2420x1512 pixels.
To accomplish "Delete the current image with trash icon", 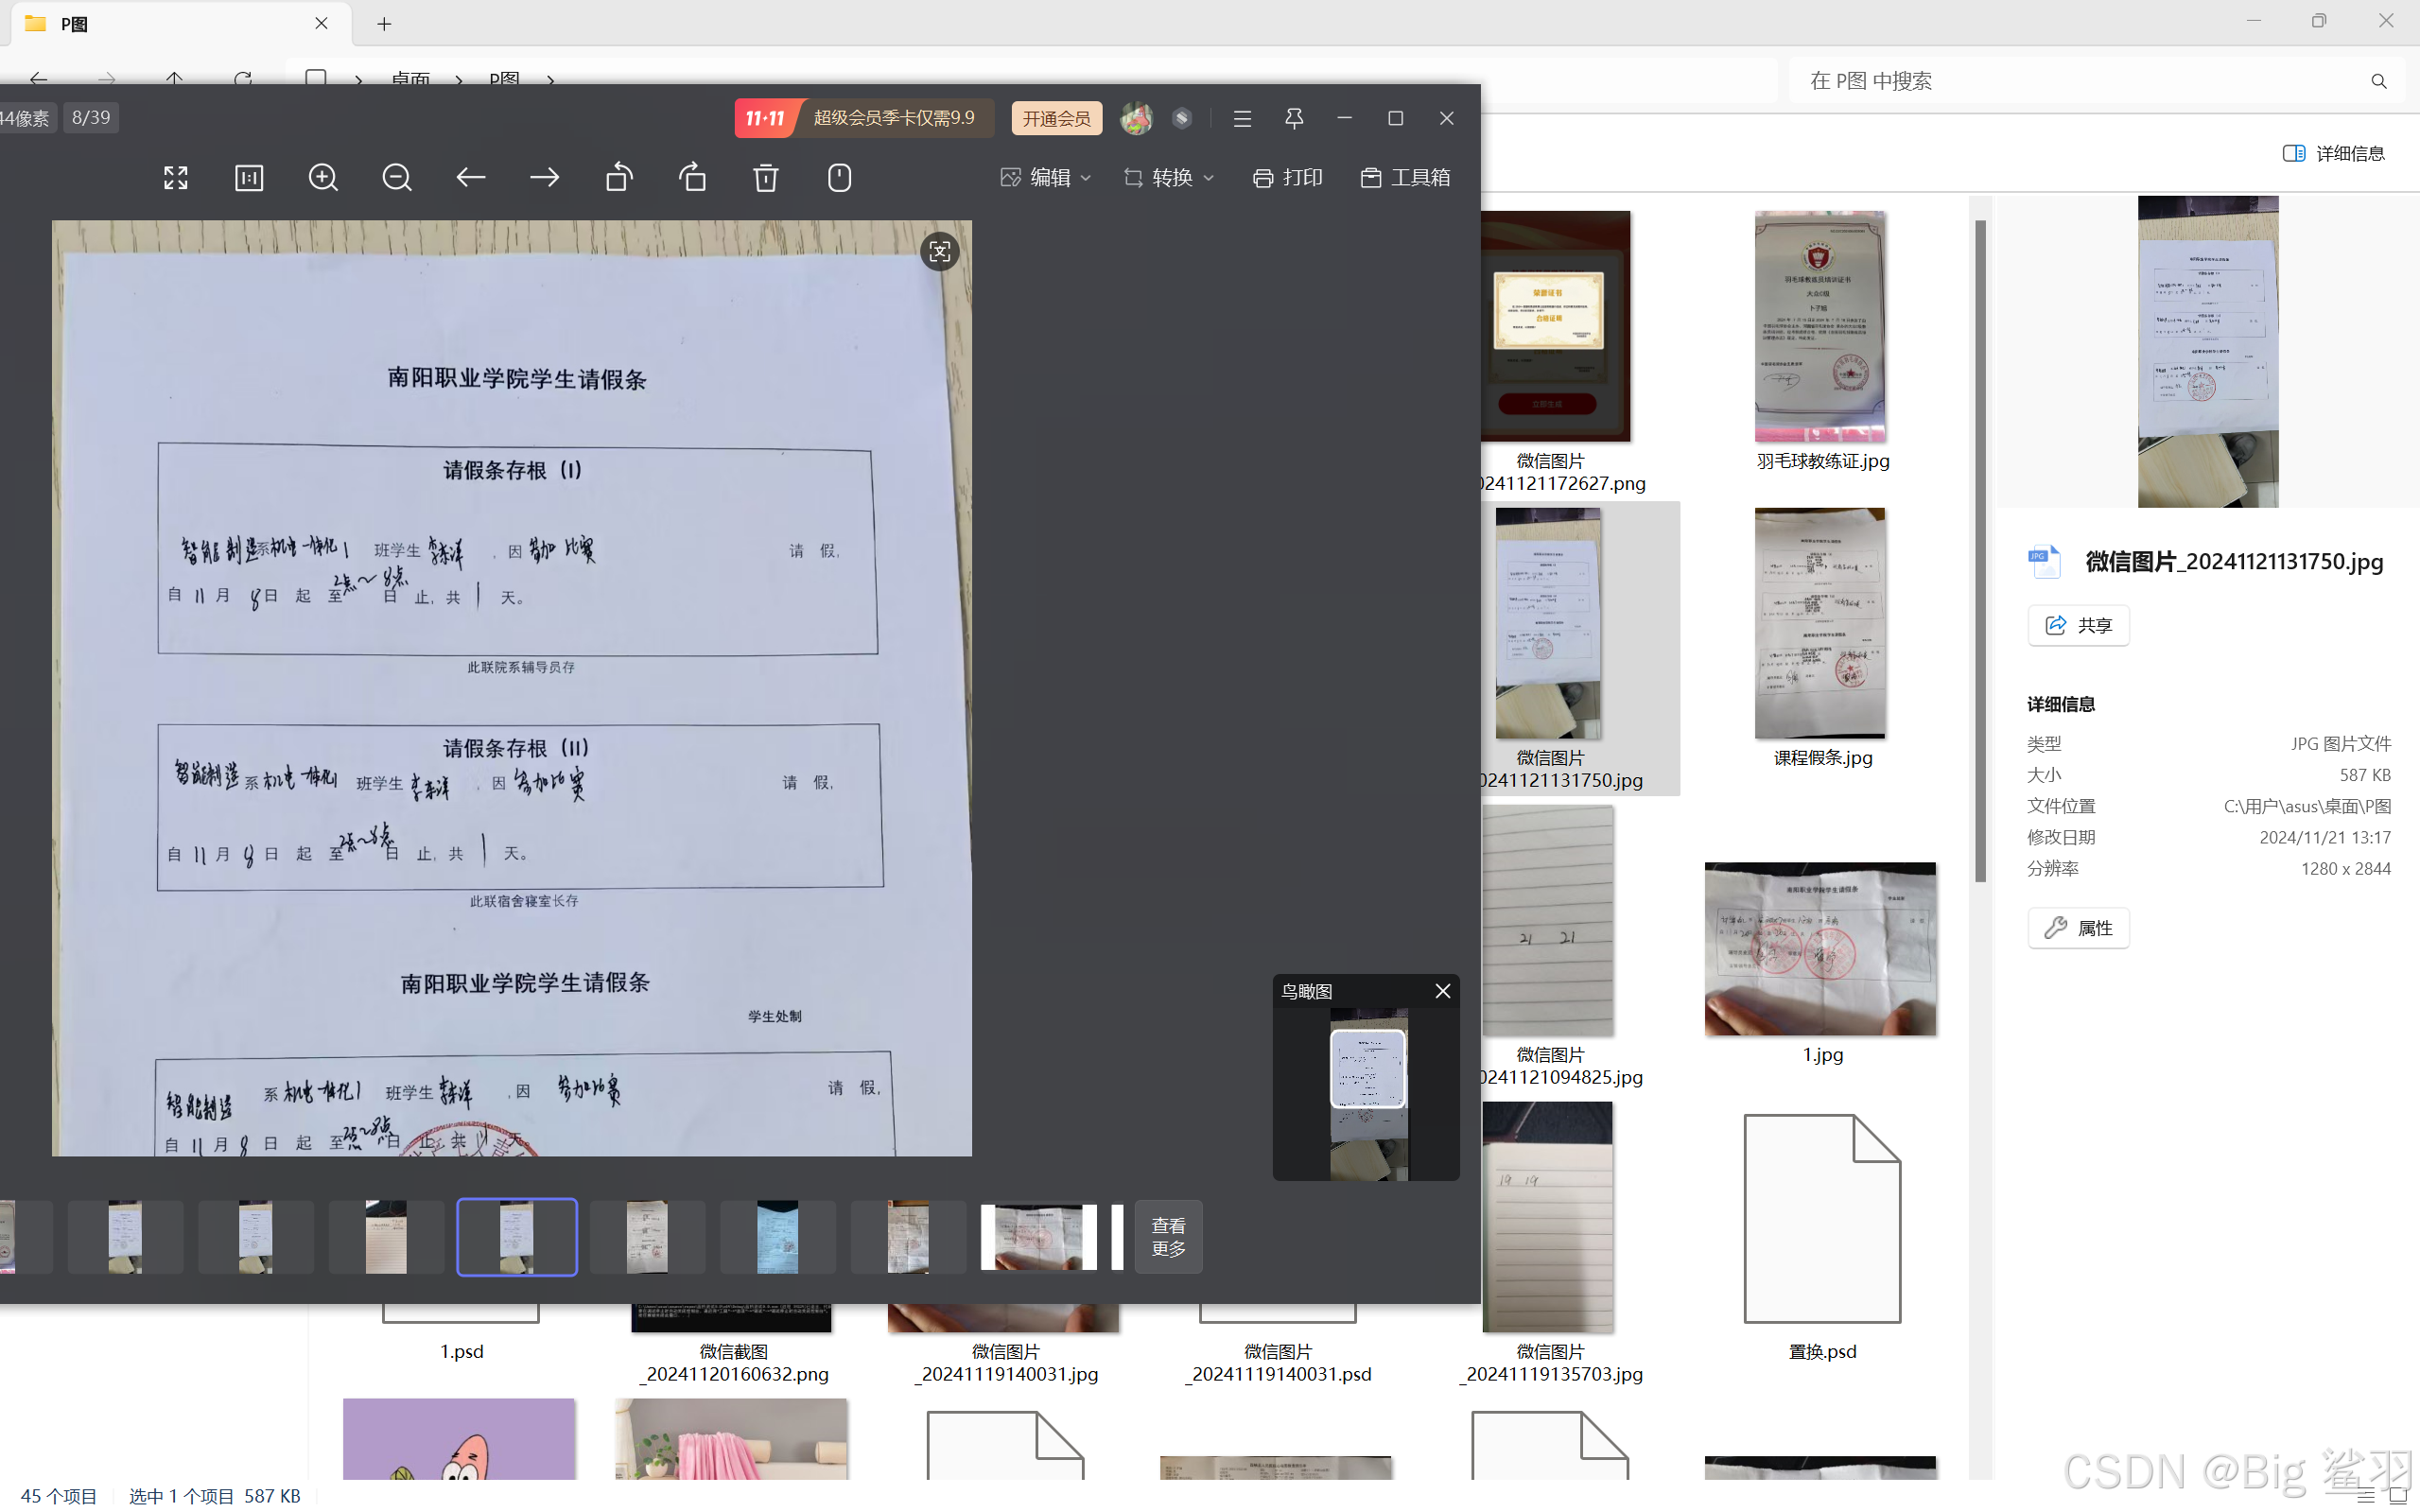I will click(766, 178).
